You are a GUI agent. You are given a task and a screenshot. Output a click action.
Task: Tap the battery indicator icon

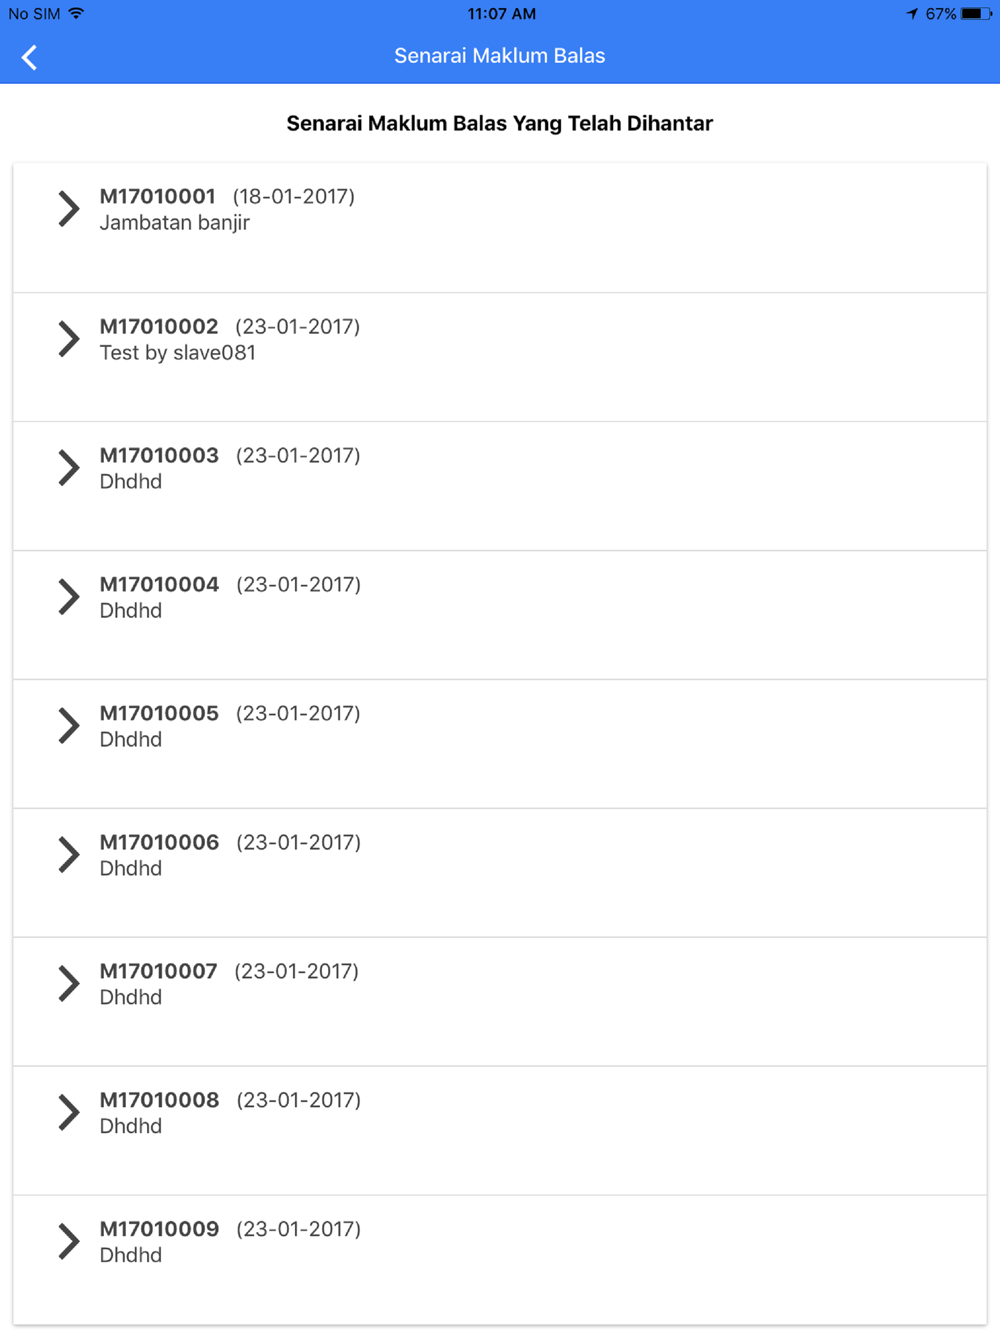[x=976, y=14]
